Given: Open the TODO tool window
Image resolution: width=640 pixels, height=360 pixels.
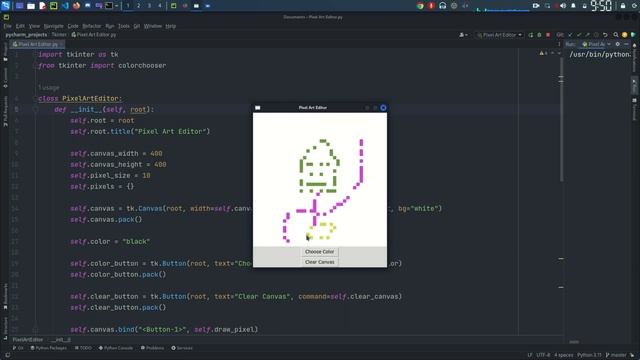Looking at the screenshot, I should click(x=83, y=348).
